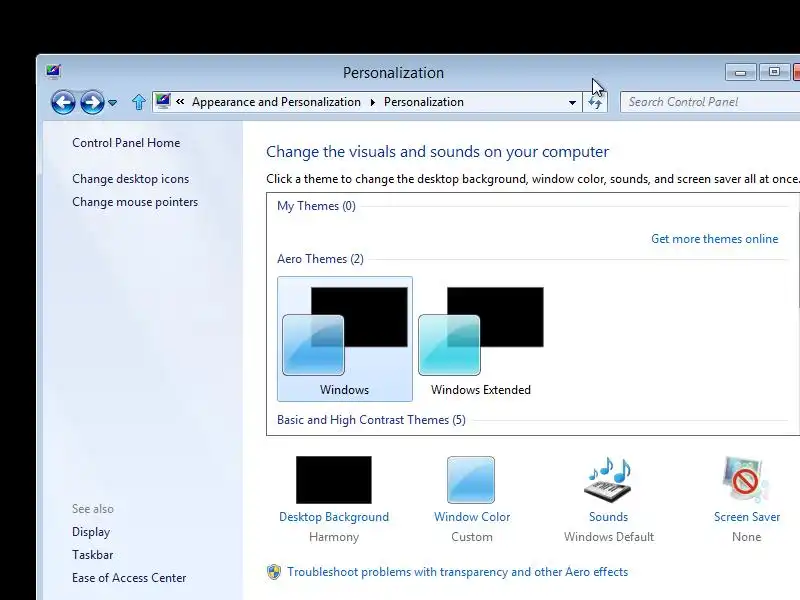This screenshot has height=600, width=800.
Task: Select the Windows Extended theme
Action: [x=481, y=339]
